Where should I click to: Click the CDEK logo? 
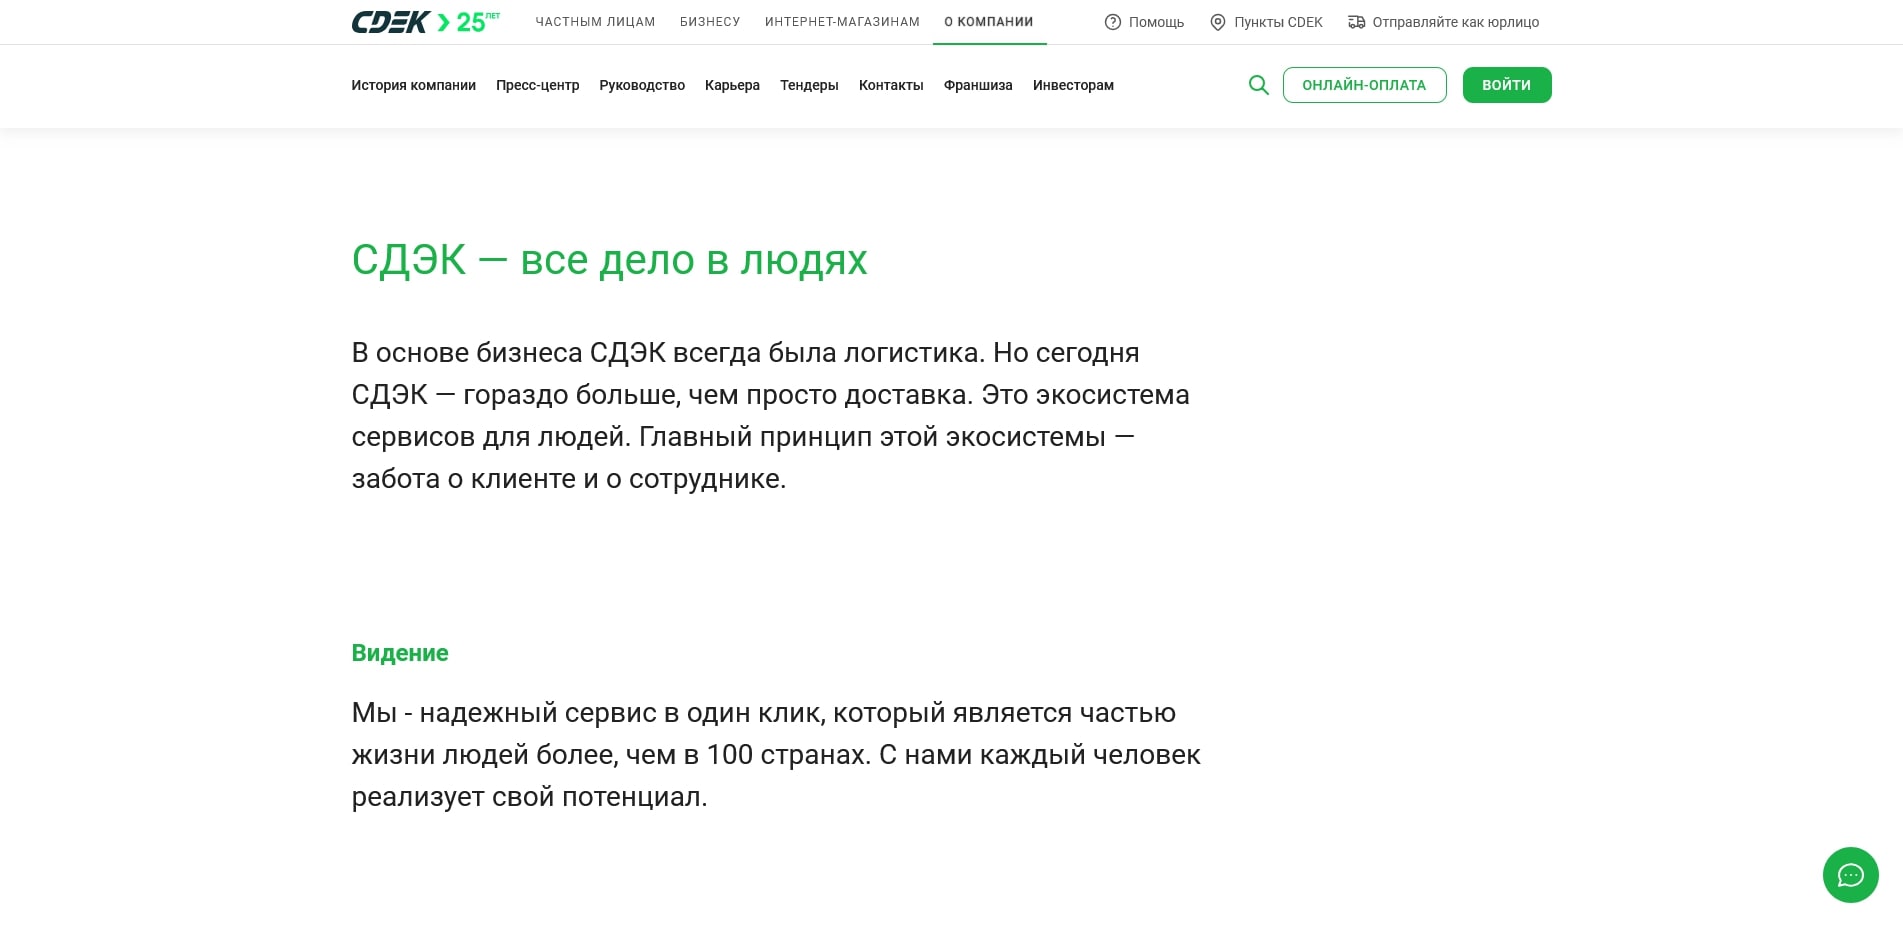tap(390, 21)
